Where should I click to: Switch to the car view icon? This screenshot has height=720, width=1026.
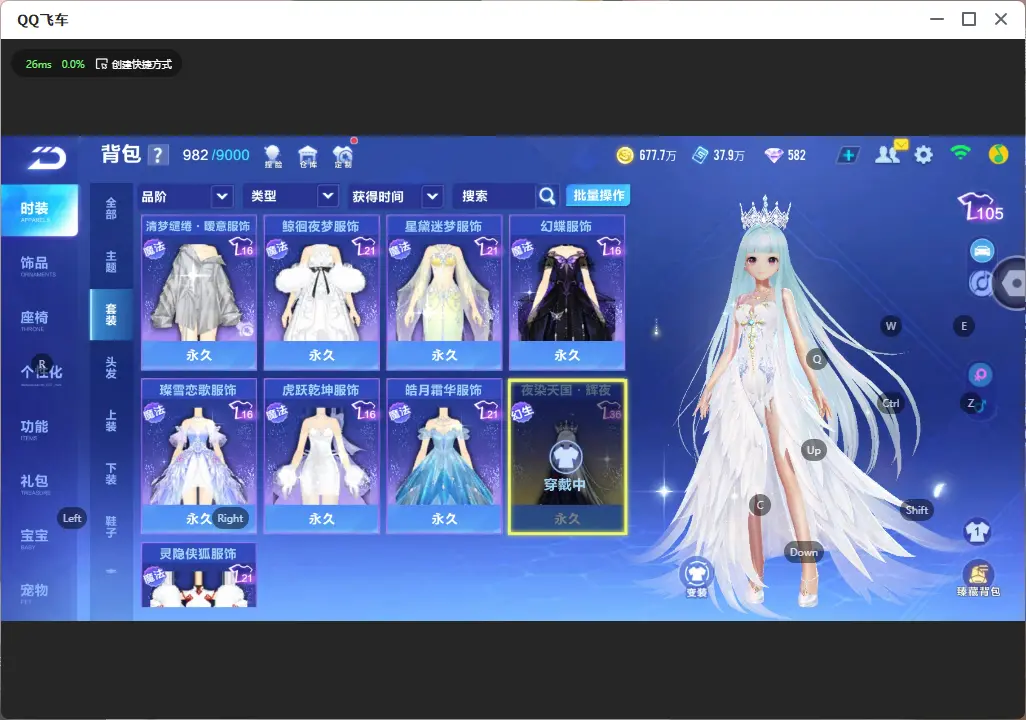point(982,251)
